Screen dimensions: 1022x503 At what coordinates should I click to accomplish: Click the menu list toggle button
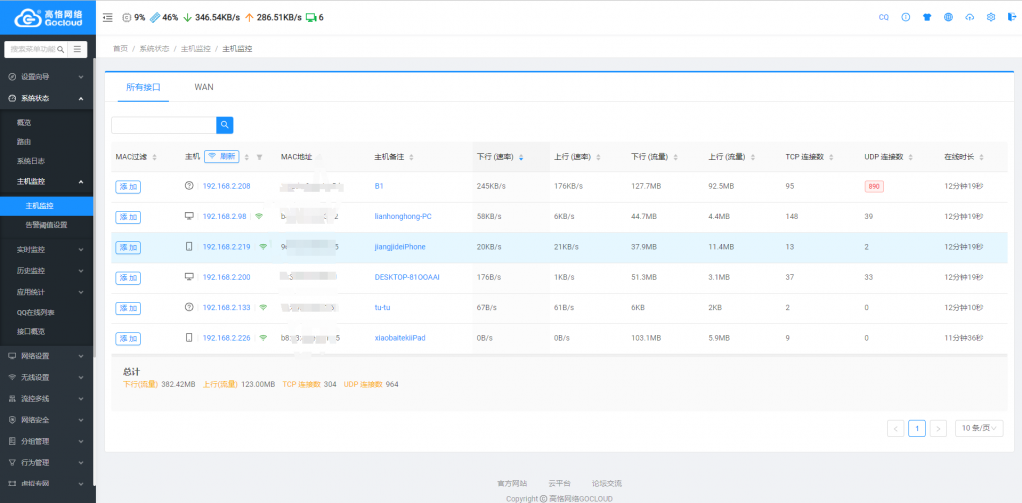(77, 49)
